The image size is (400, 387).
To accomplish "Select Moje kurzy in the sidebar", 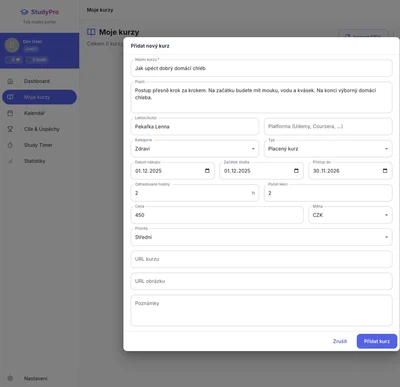I will pos(39,97).
